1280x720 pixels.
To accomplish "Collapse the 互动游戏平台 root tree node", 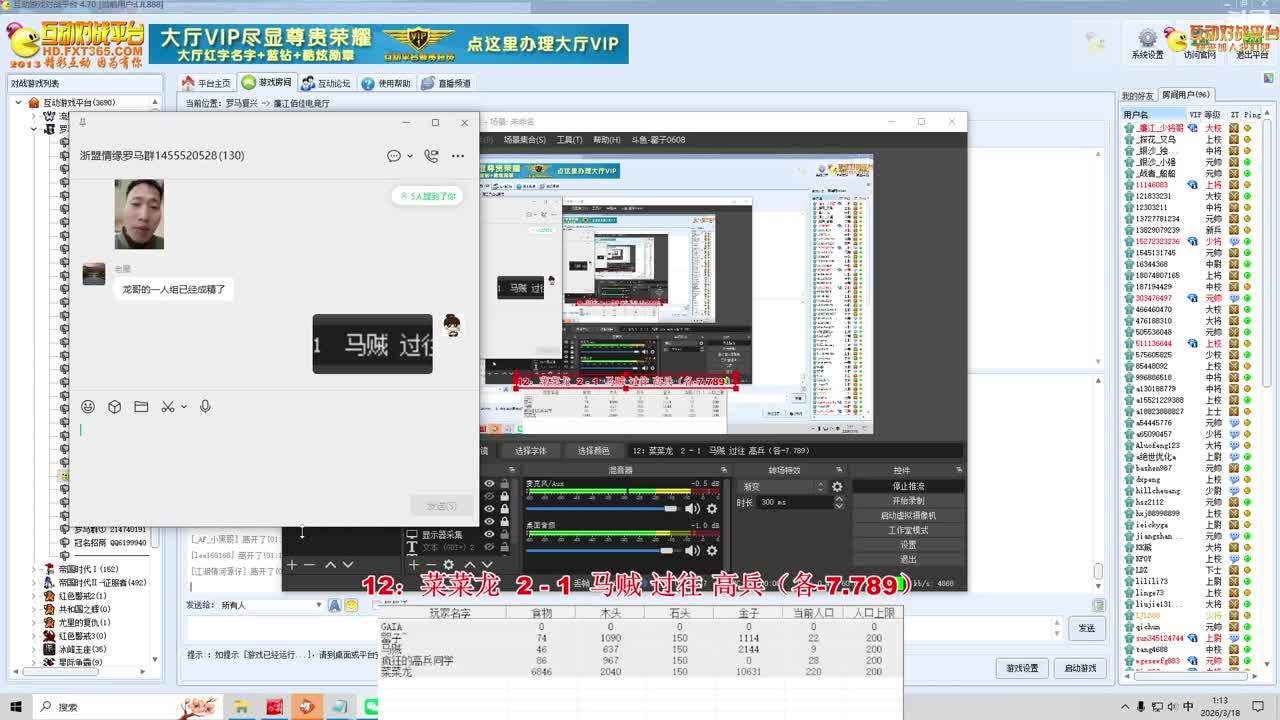I will (x=20, y=103).
